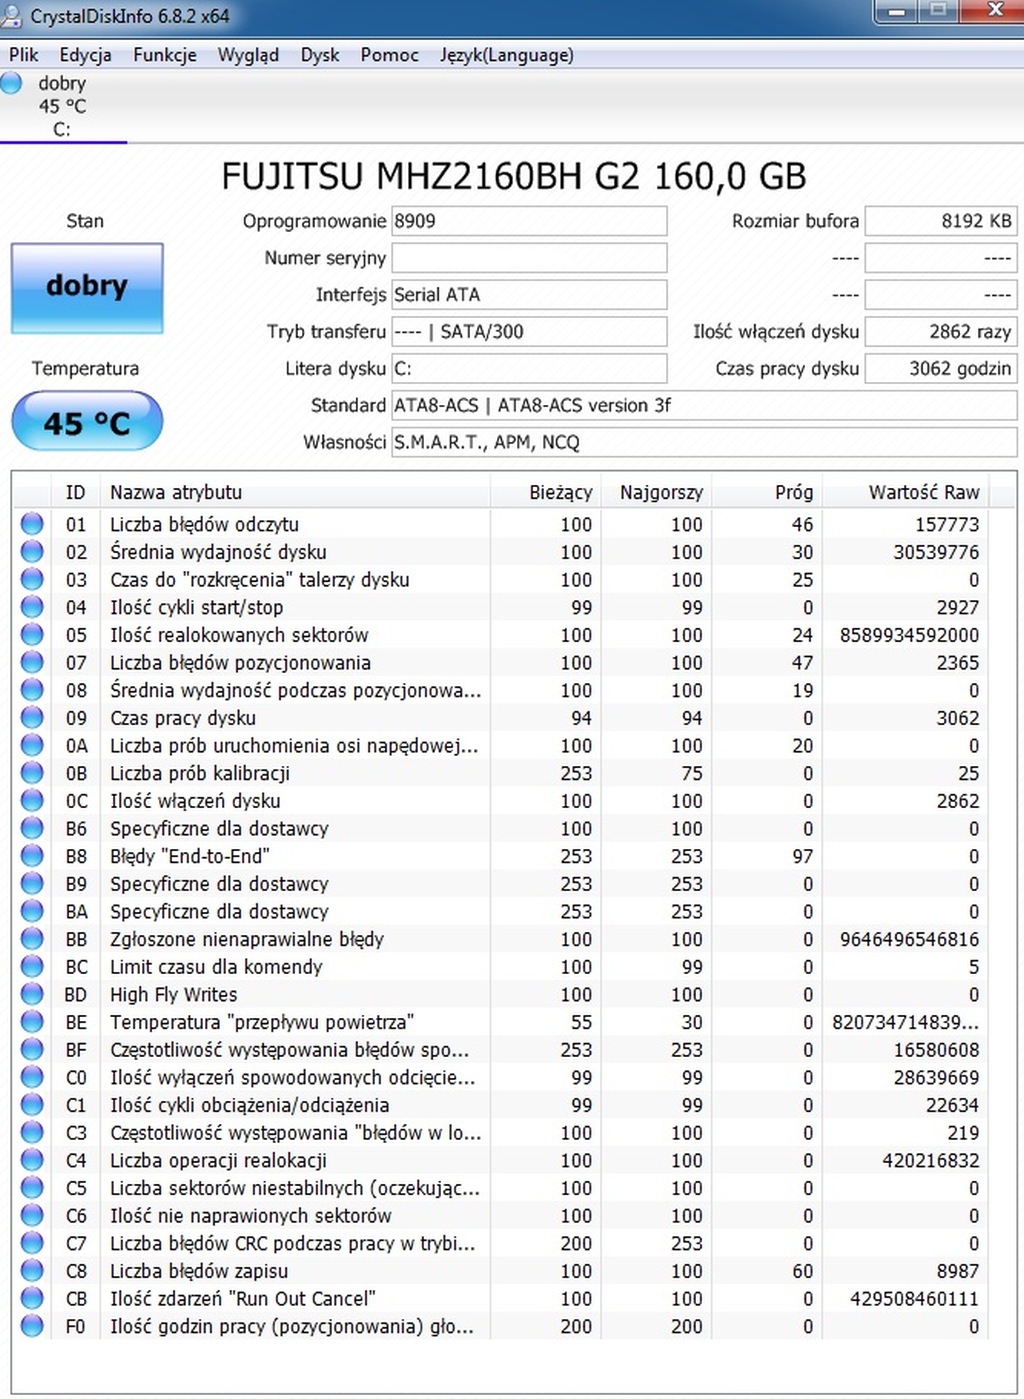Click the blue disk status icon beside dobry

(x=12, y=83)
